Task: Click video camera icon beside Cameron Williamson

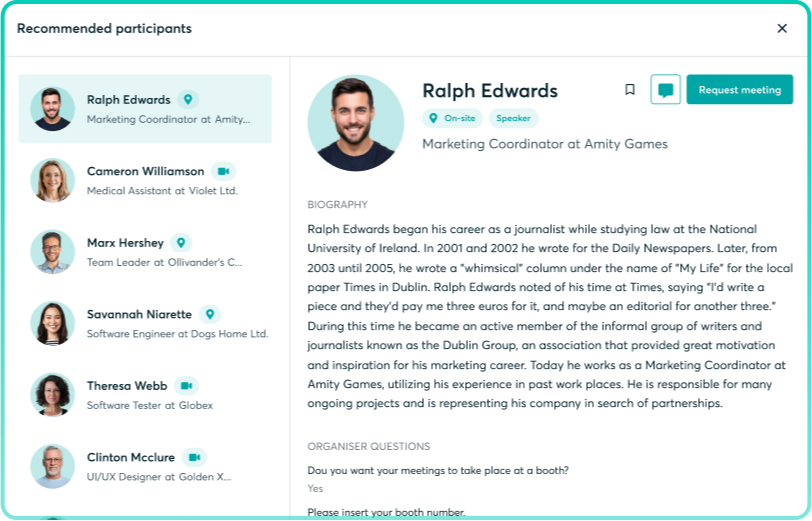Action: click(223, 171)
